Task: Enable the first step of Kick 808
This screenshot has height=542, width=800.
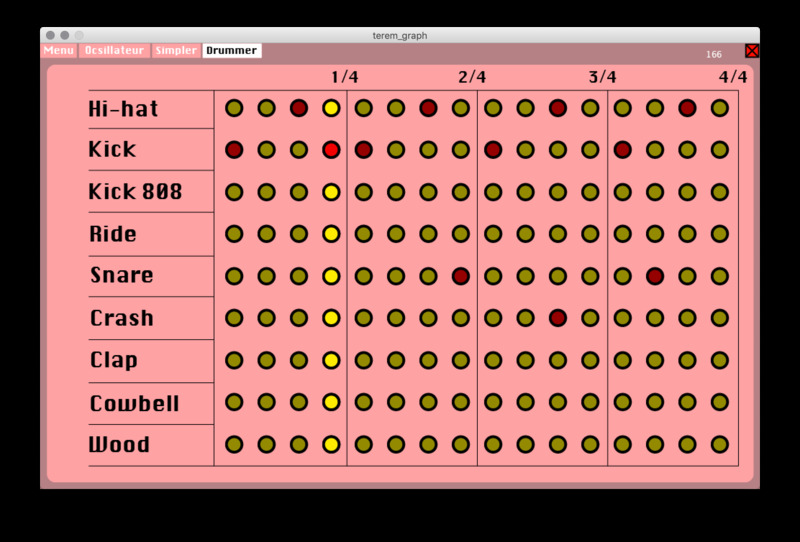Action: point(234,192)
